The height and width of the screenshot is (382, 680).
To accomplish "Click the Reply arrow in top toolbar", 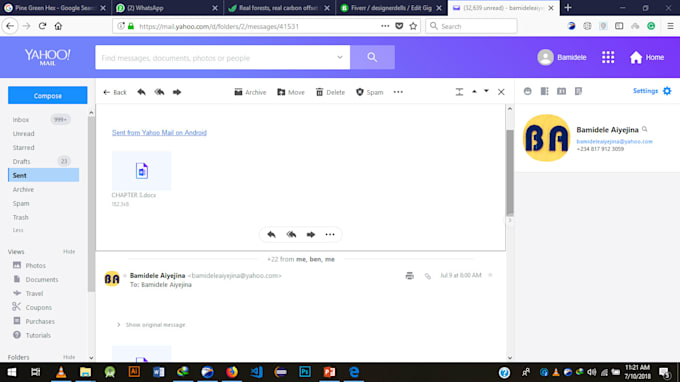I will [141, 92].
